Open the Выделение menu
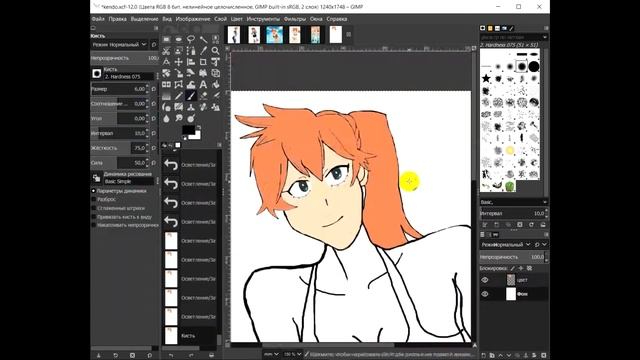The height and width of the screenshot is (360, 640). coord(144,19)
